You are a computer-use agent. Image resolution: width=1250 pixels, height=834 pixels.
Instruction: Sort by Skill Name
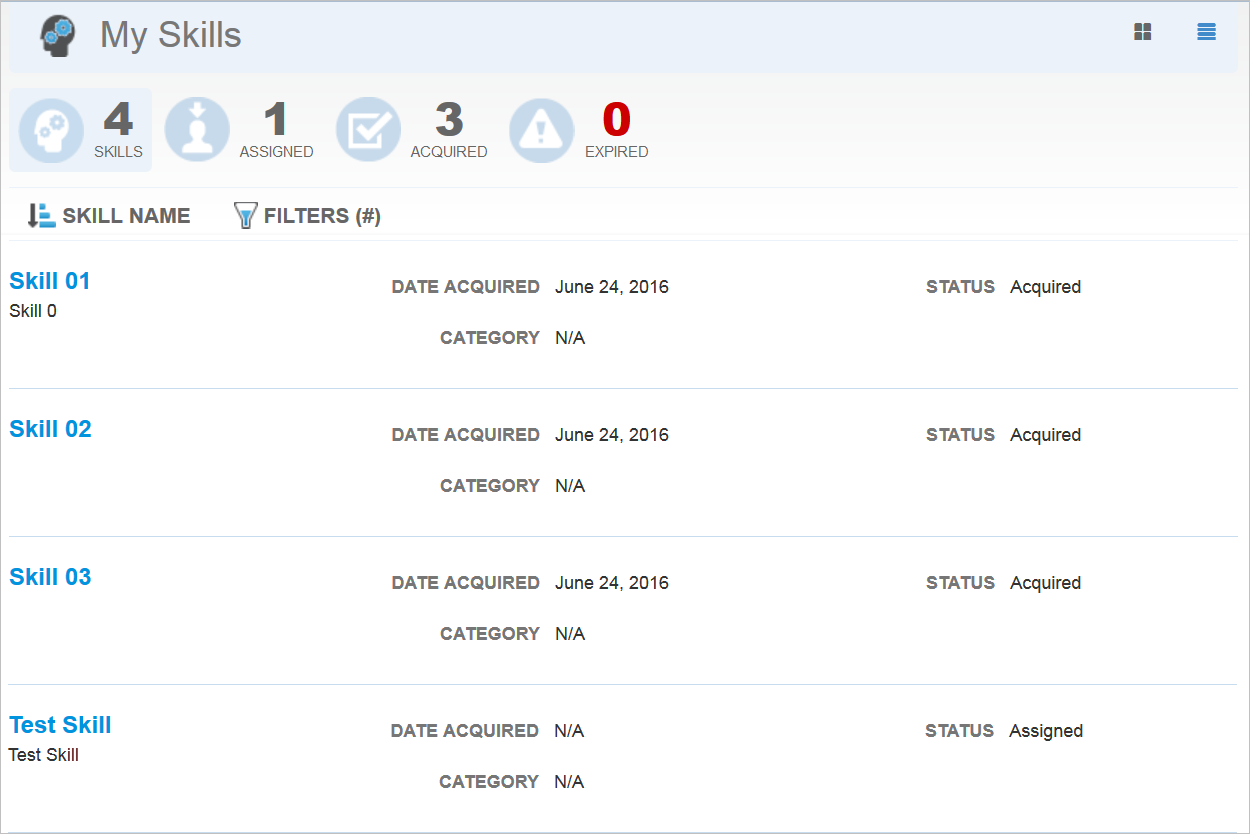tap(126, 216)
